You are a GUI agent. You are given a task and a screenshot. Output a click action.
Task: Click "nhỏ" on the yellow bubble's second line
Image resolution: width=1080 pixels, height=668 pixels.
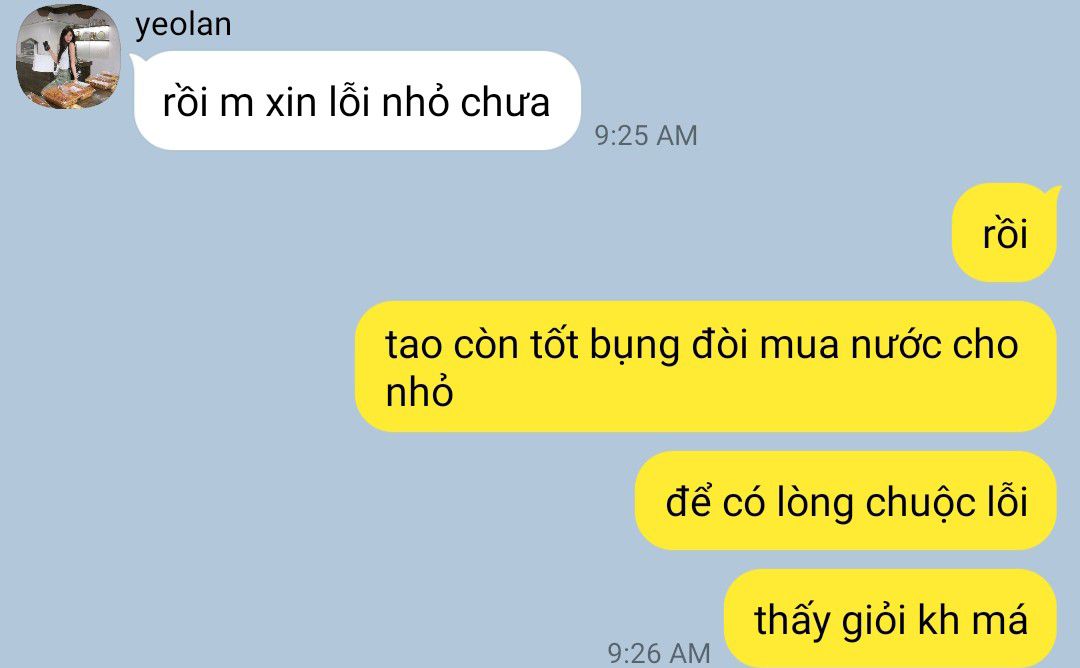[x=419, y=392]
